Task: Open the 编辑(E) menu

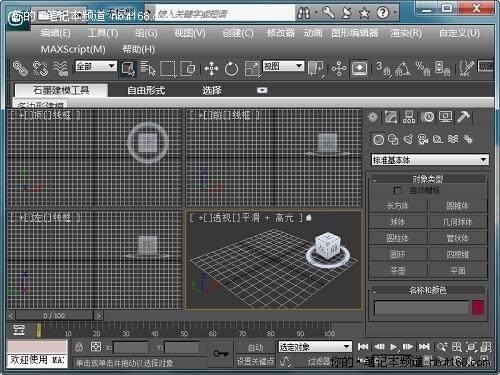Action: pyautogui.click(x=55, y=33)
